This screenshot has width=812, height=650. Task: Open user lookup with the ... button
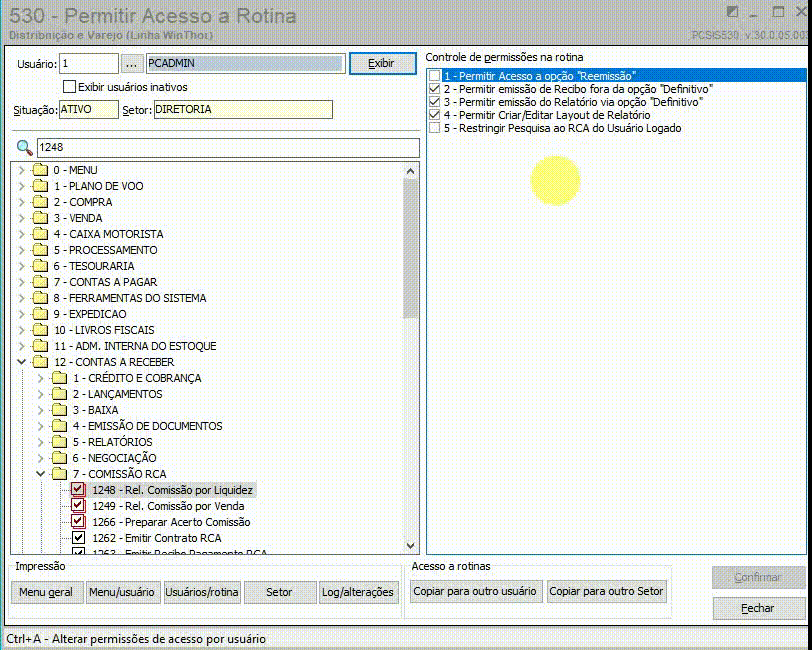point(132,64)
